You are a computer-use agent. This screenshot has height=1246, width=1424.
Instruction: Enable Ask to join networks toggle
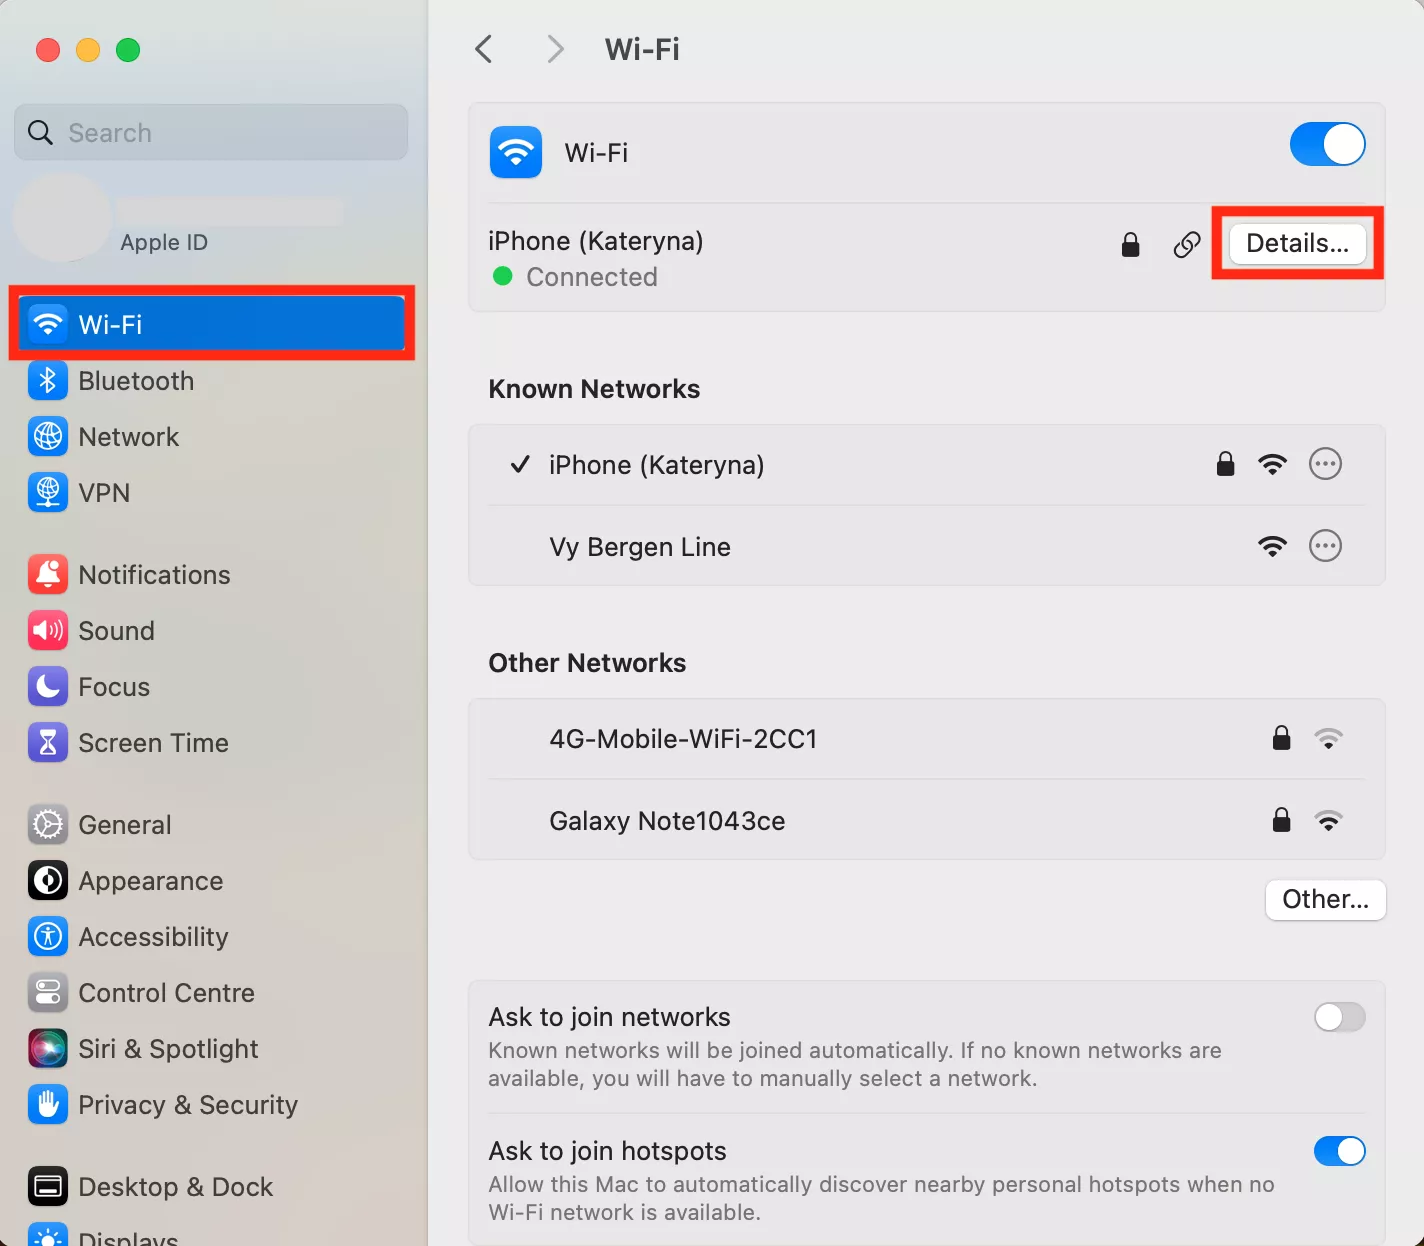pos(1339,1017)
